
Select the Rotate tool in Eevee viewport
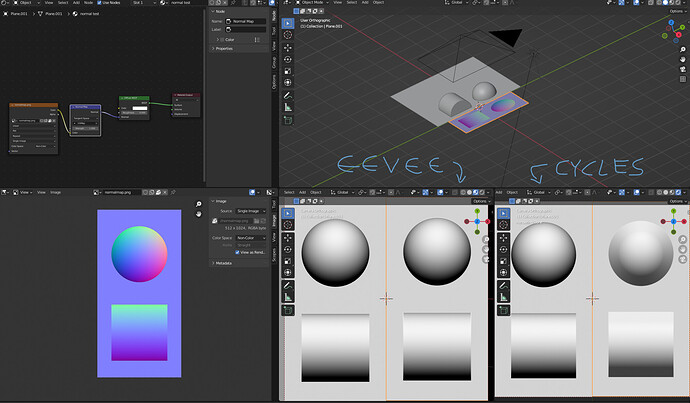pos(288,249)
